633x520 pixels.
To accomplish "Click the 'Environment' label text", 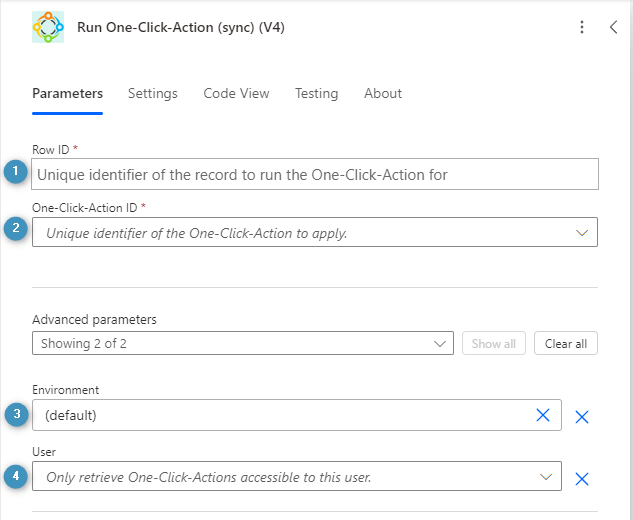I will pos(65,390).
